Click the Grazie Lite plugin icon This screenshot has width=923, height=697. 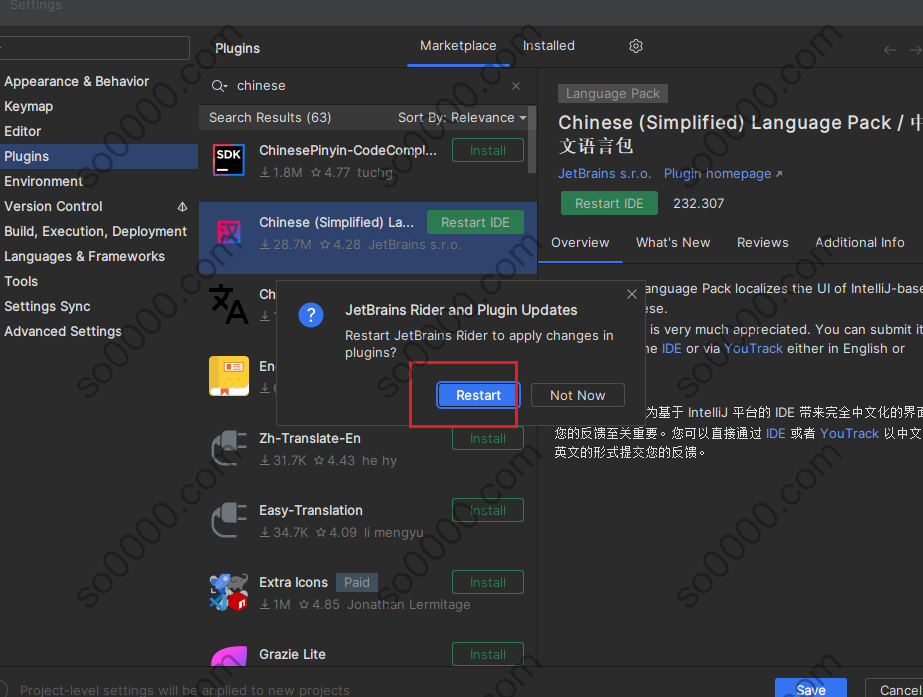point(229,656)
